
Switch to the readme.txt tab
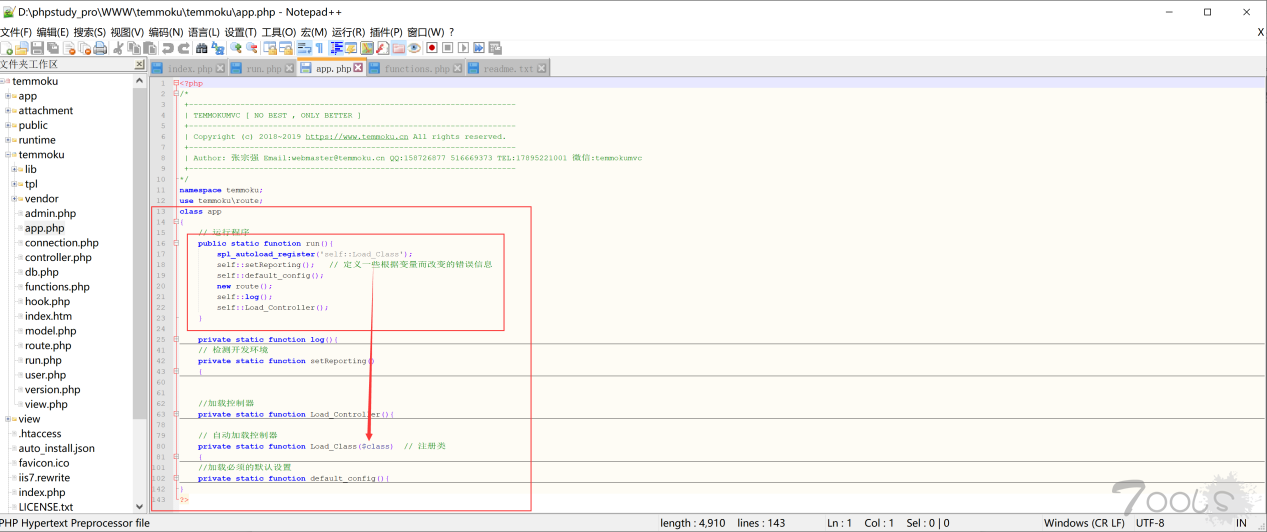[x=508, y=68]
